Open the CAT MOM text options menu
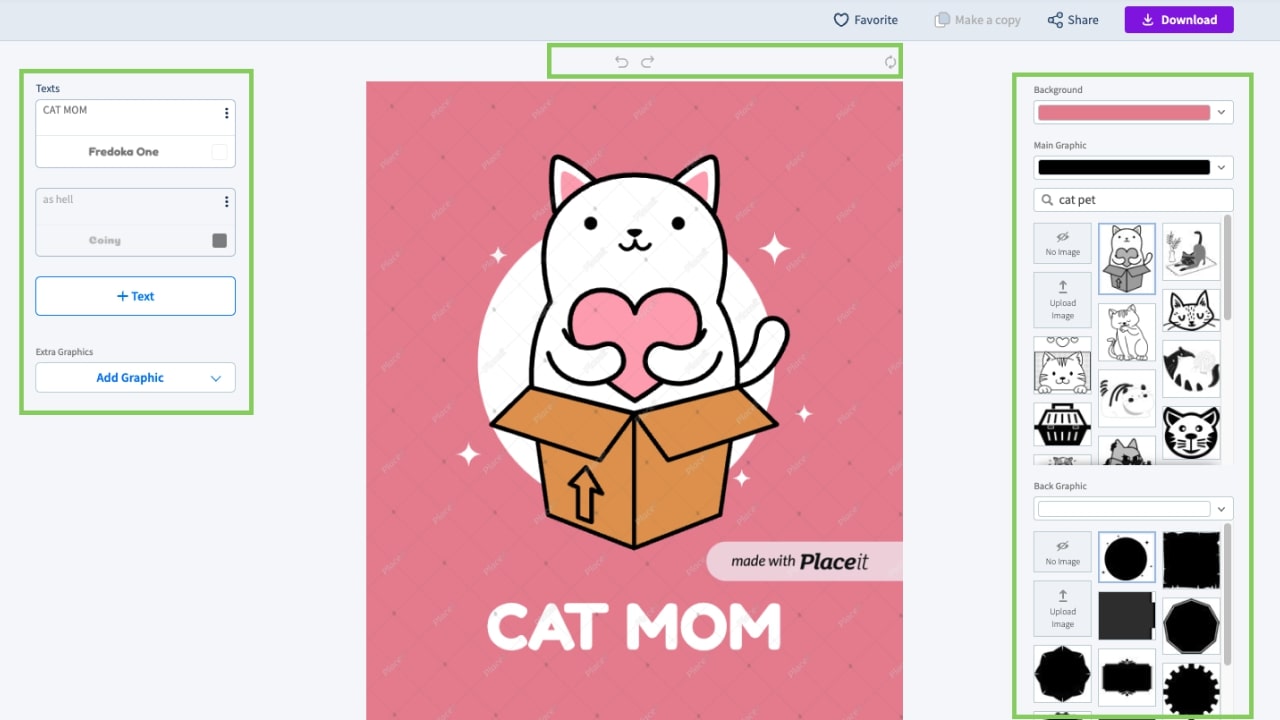The width and height of the screenshot is (1280, 720). click(x=227, y=113)
